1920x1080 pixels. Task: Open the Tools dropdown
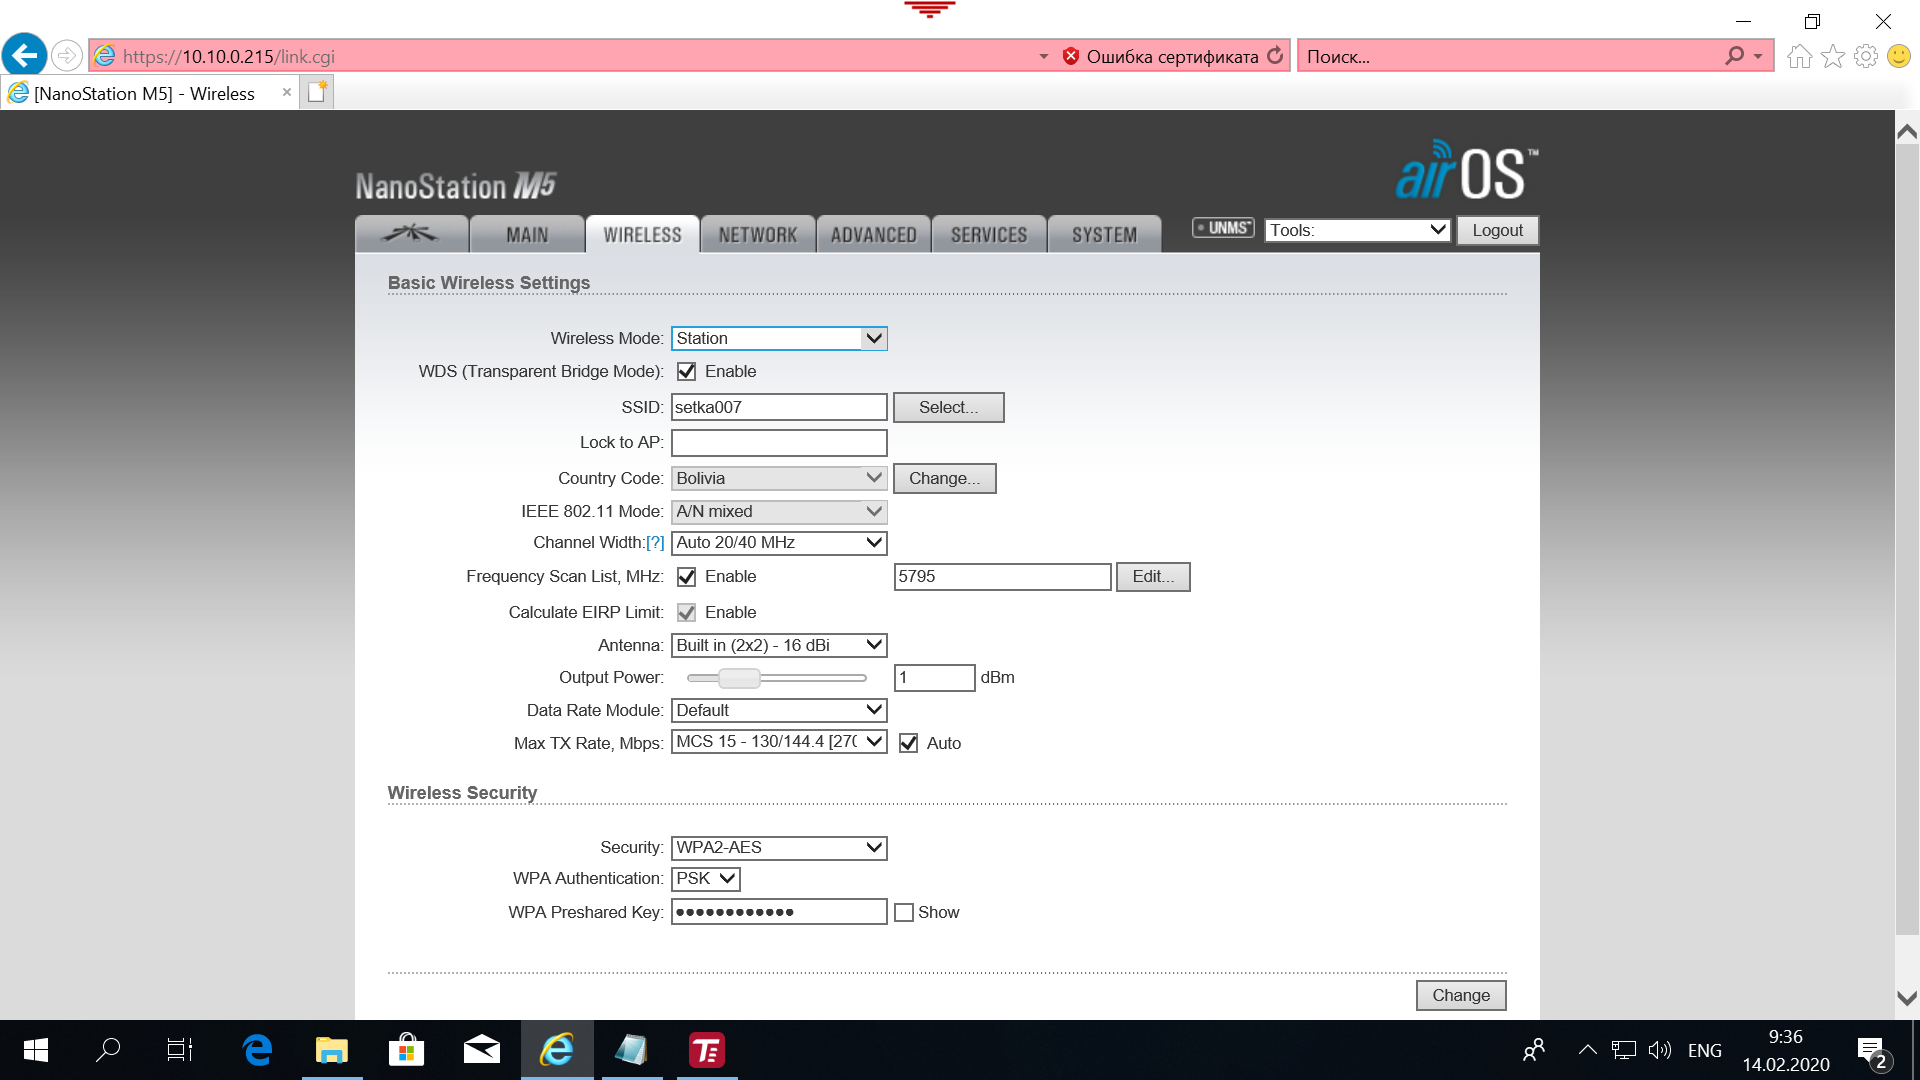1357,230
